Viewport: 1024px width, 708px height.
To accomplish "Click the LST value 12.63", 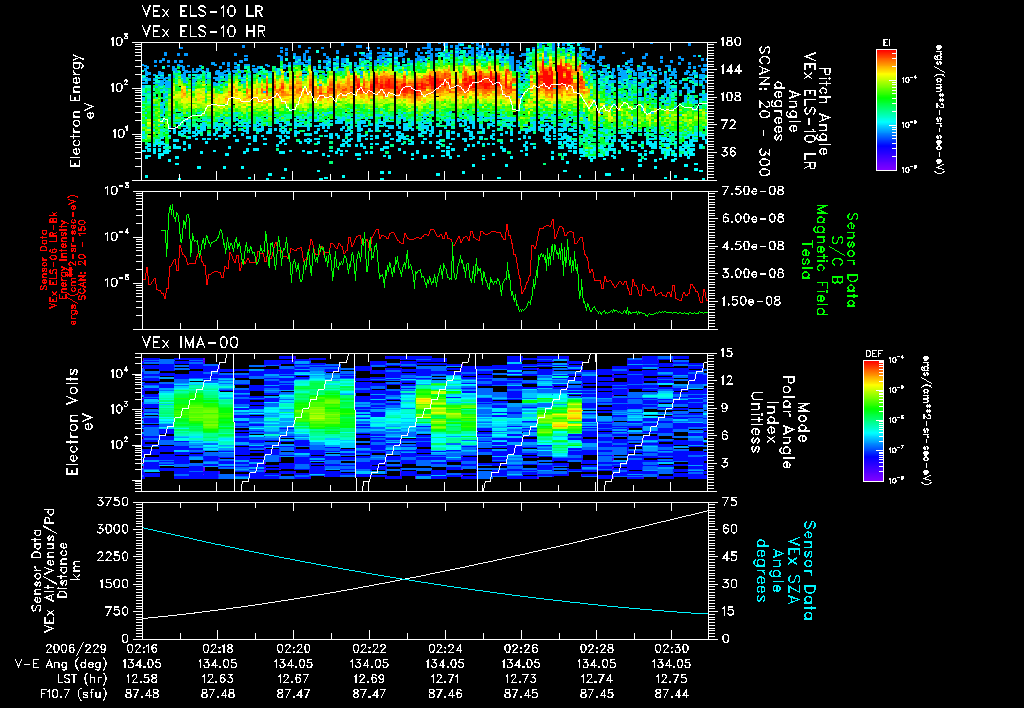I will [217, 679].
